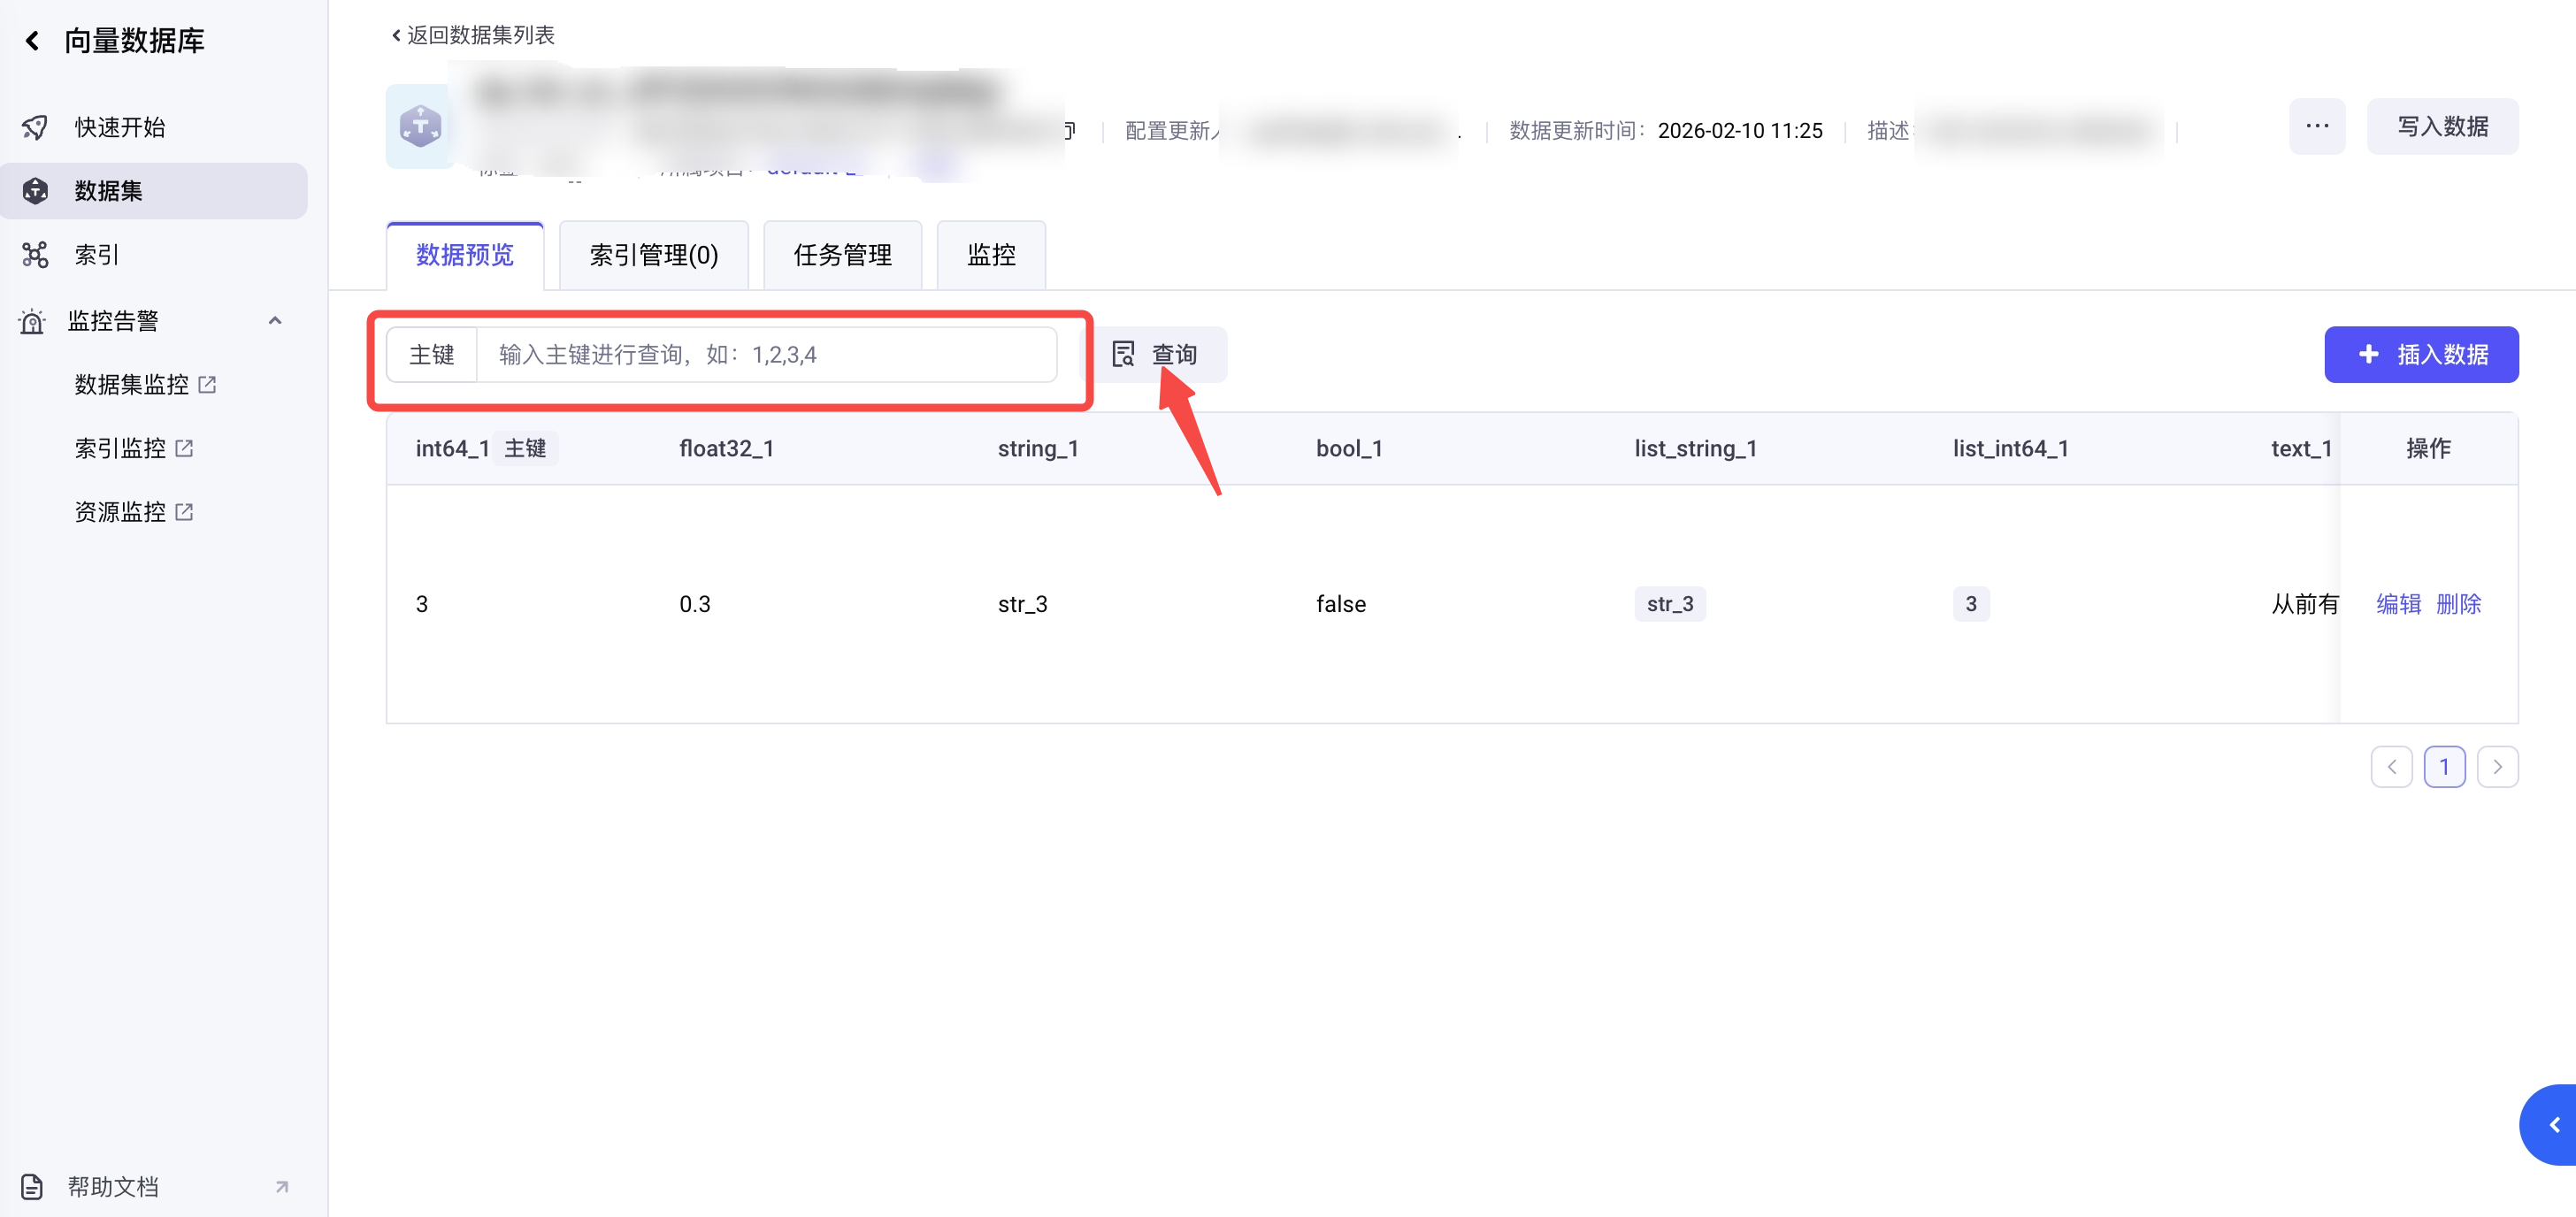
Task: Click the 数据集 cube icon in sidebar
Action: point(35,191)
